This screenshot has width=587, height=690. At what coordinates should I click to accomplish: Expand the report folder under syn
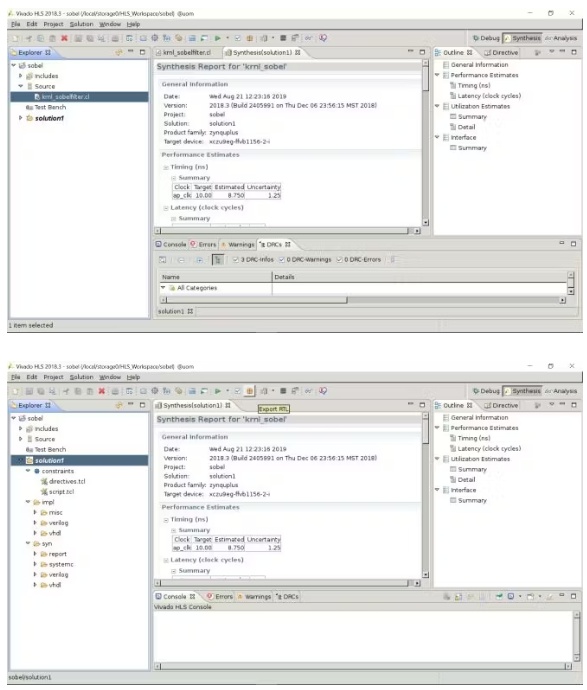[35, 554]
